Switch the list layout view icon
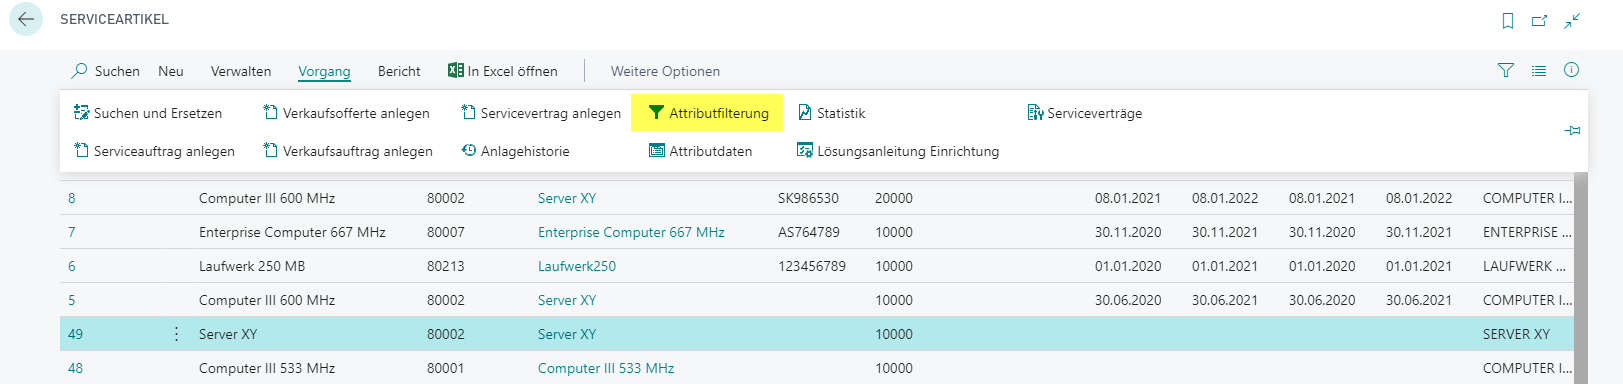Screen dimensions: 1623x384 [x=1539, y=70]
